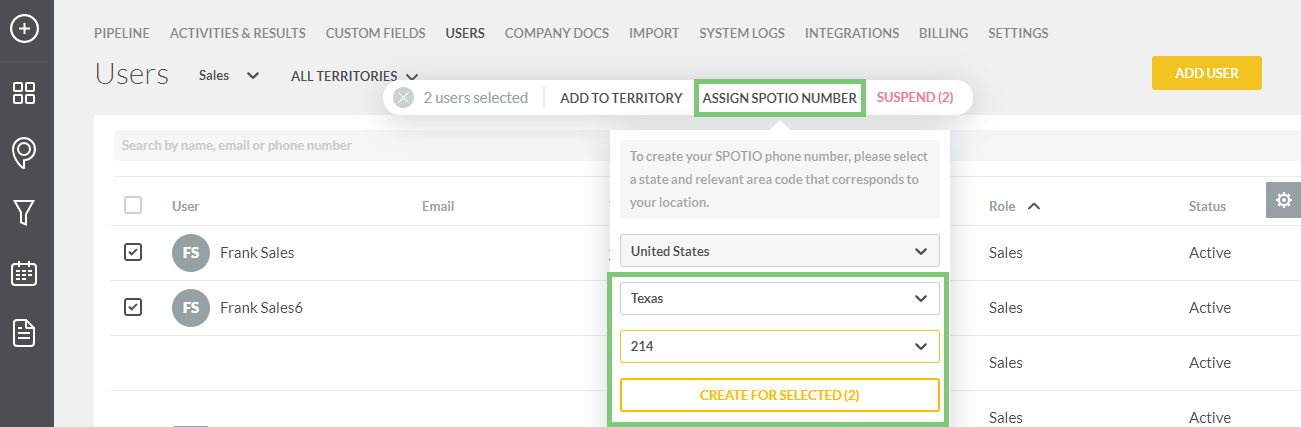Open the filter funnel icon in sidebar

point(24,212)
